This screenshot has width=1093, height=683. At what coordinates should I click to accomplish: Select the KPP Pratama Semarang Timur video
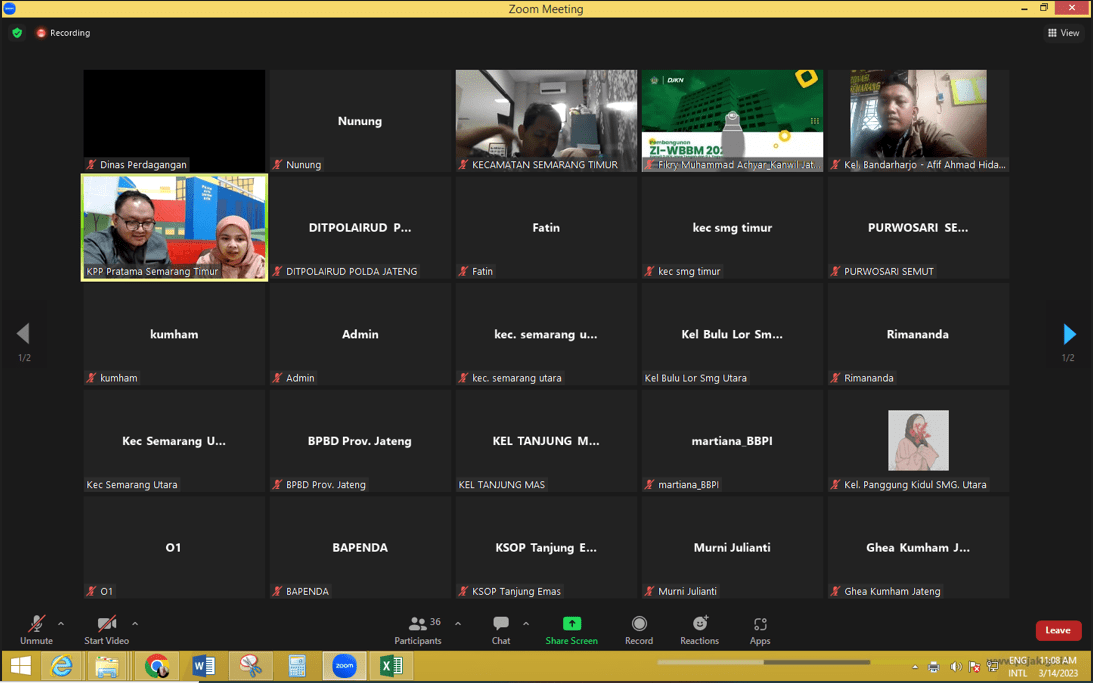click(174, 227)
